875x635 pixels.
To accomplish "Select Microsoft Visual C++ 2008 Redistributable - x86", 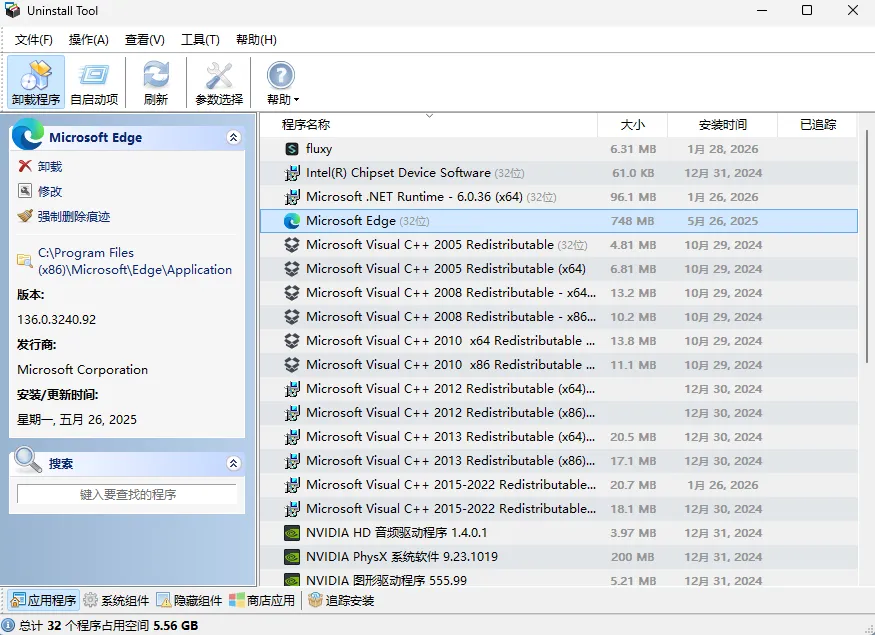I will [x=559, y=317].
